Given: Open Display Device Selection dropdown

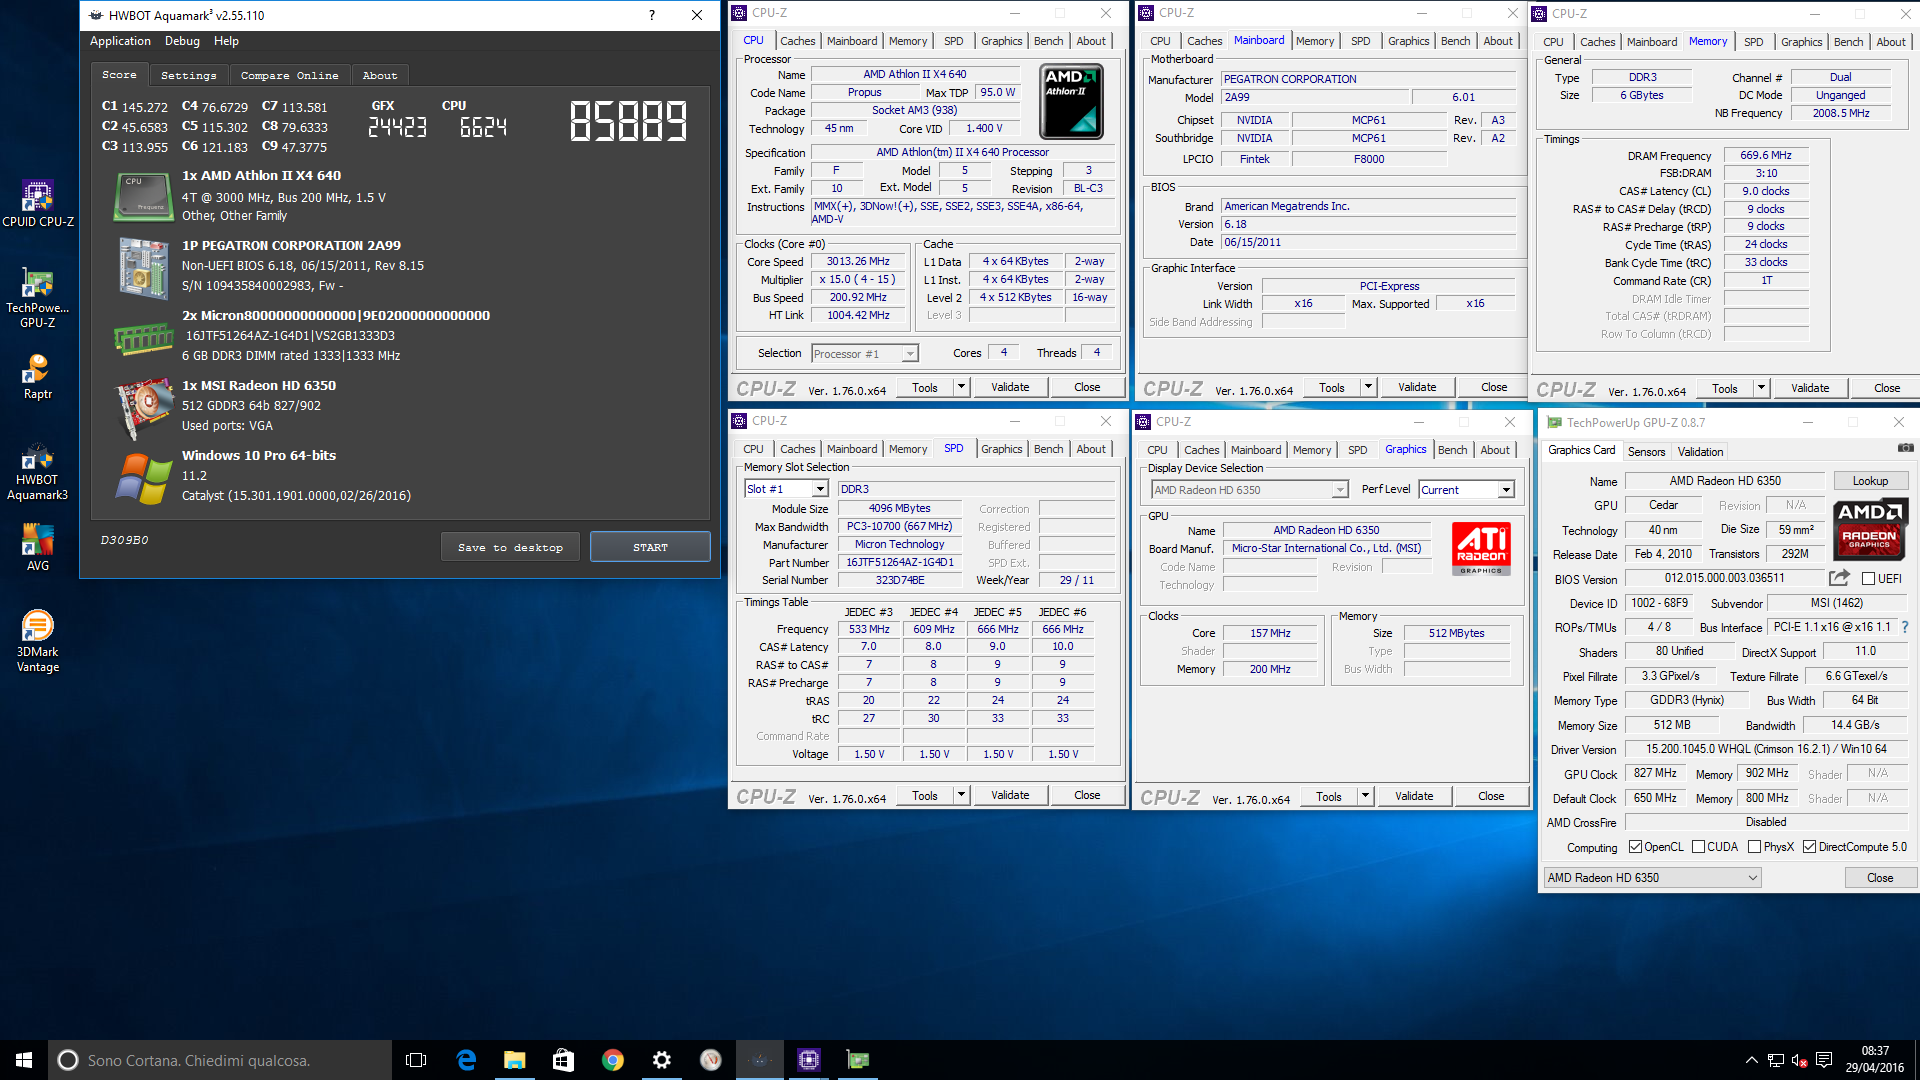Looking at the screenshot, I should click(1339, 490).
